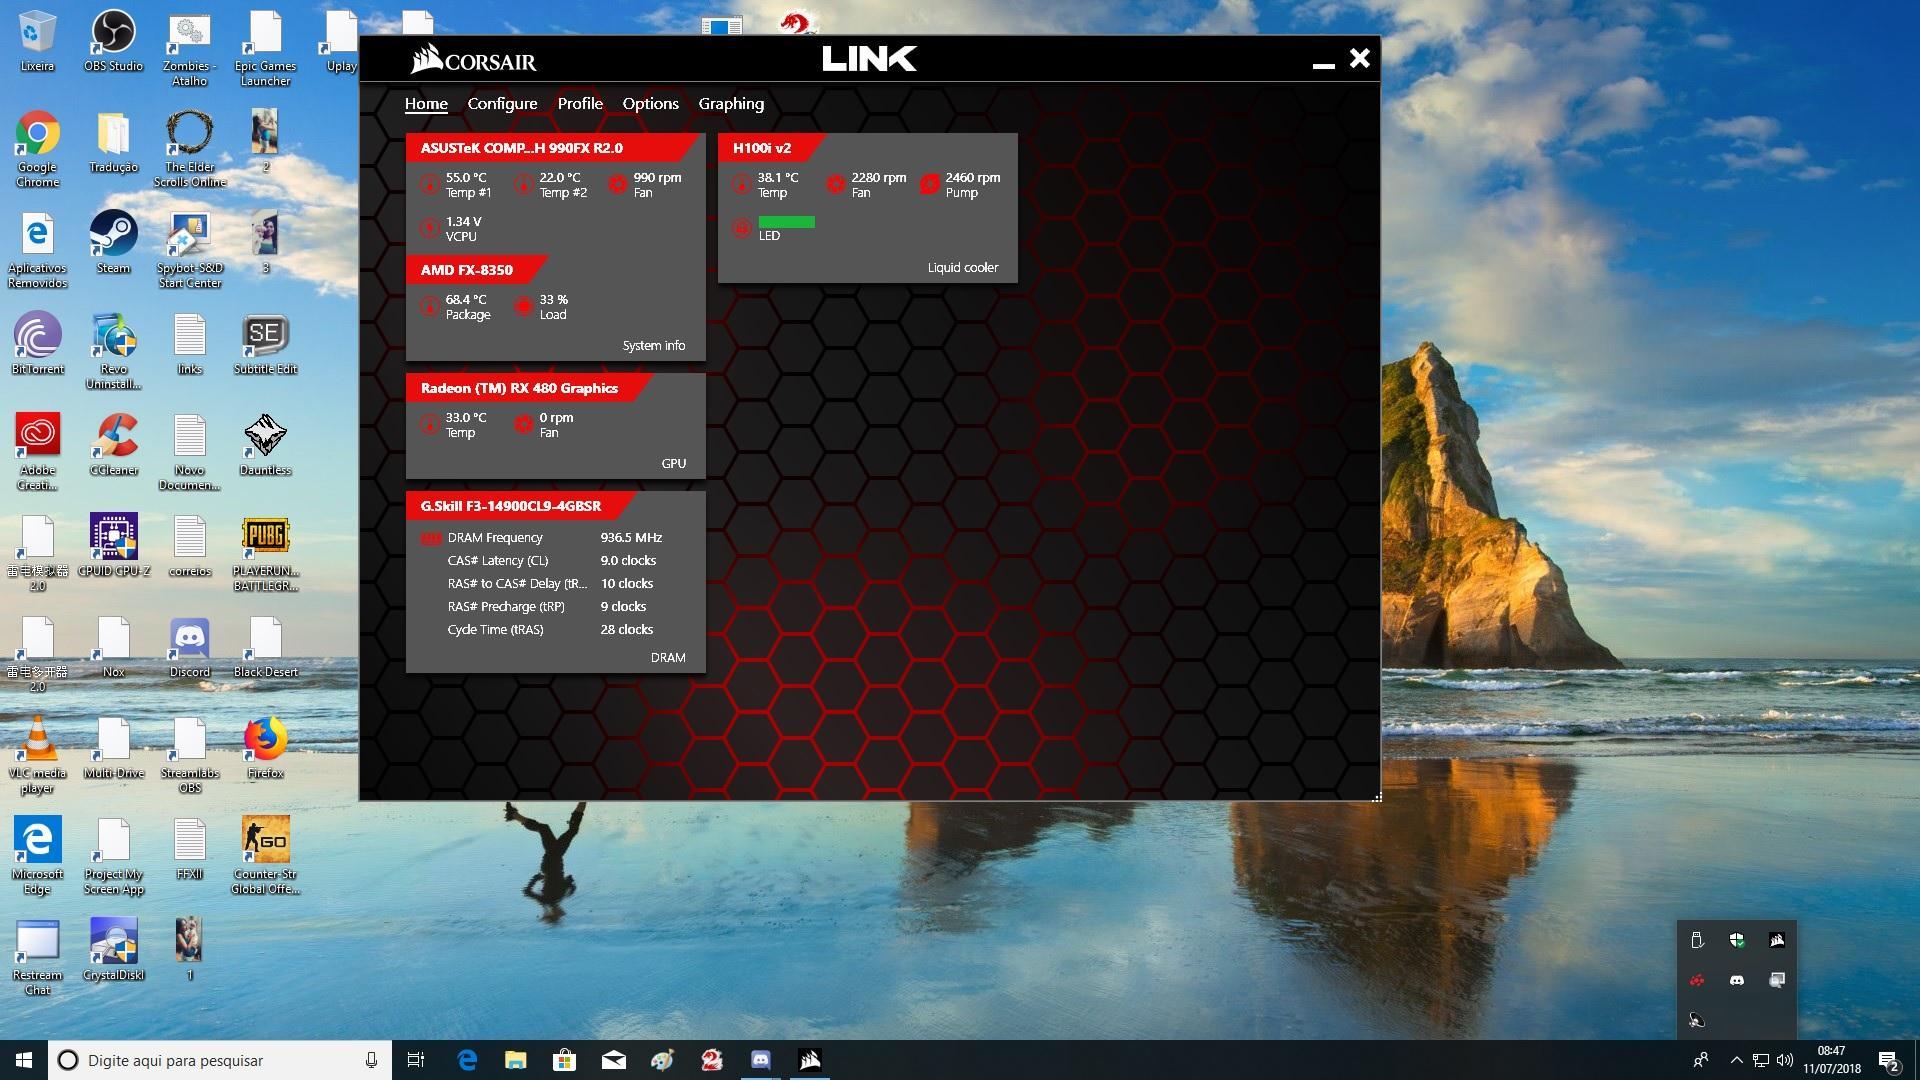The image size is (1920, 1080).
Task: Click the H100i v2 Pump icon
Action: 930,185
